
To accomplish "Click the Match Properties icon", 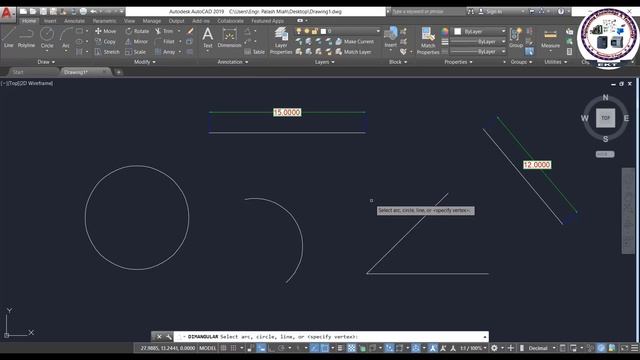I will pyautogui.click(x=428, y=40).
